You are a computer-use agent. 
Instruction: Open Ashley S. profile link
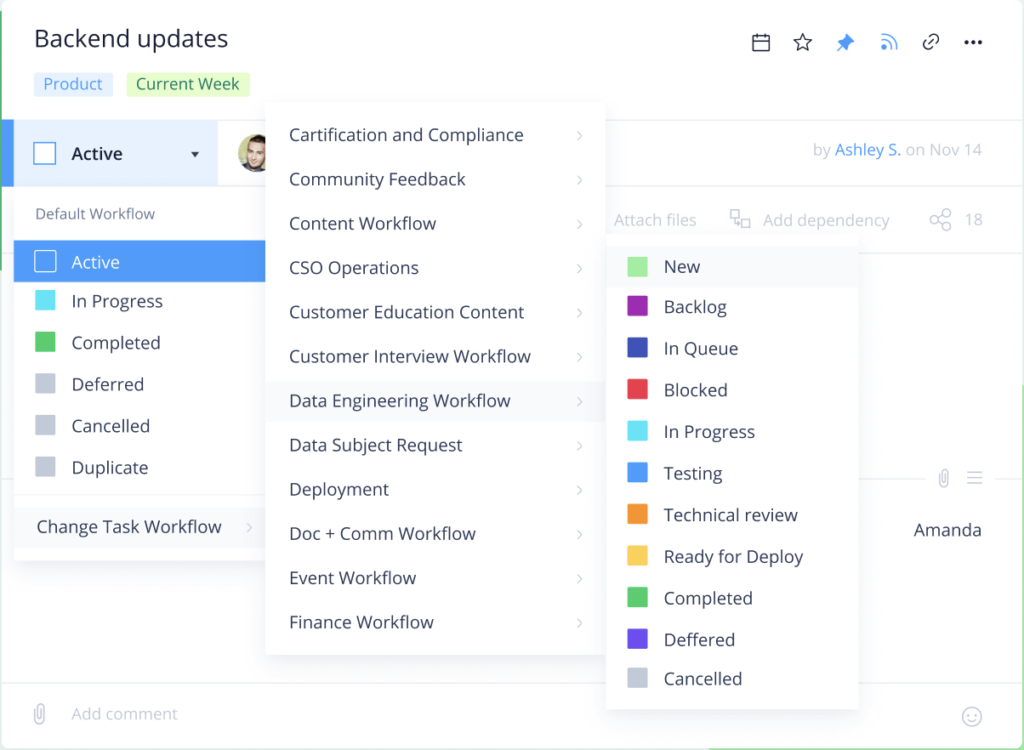click(866, 149)
